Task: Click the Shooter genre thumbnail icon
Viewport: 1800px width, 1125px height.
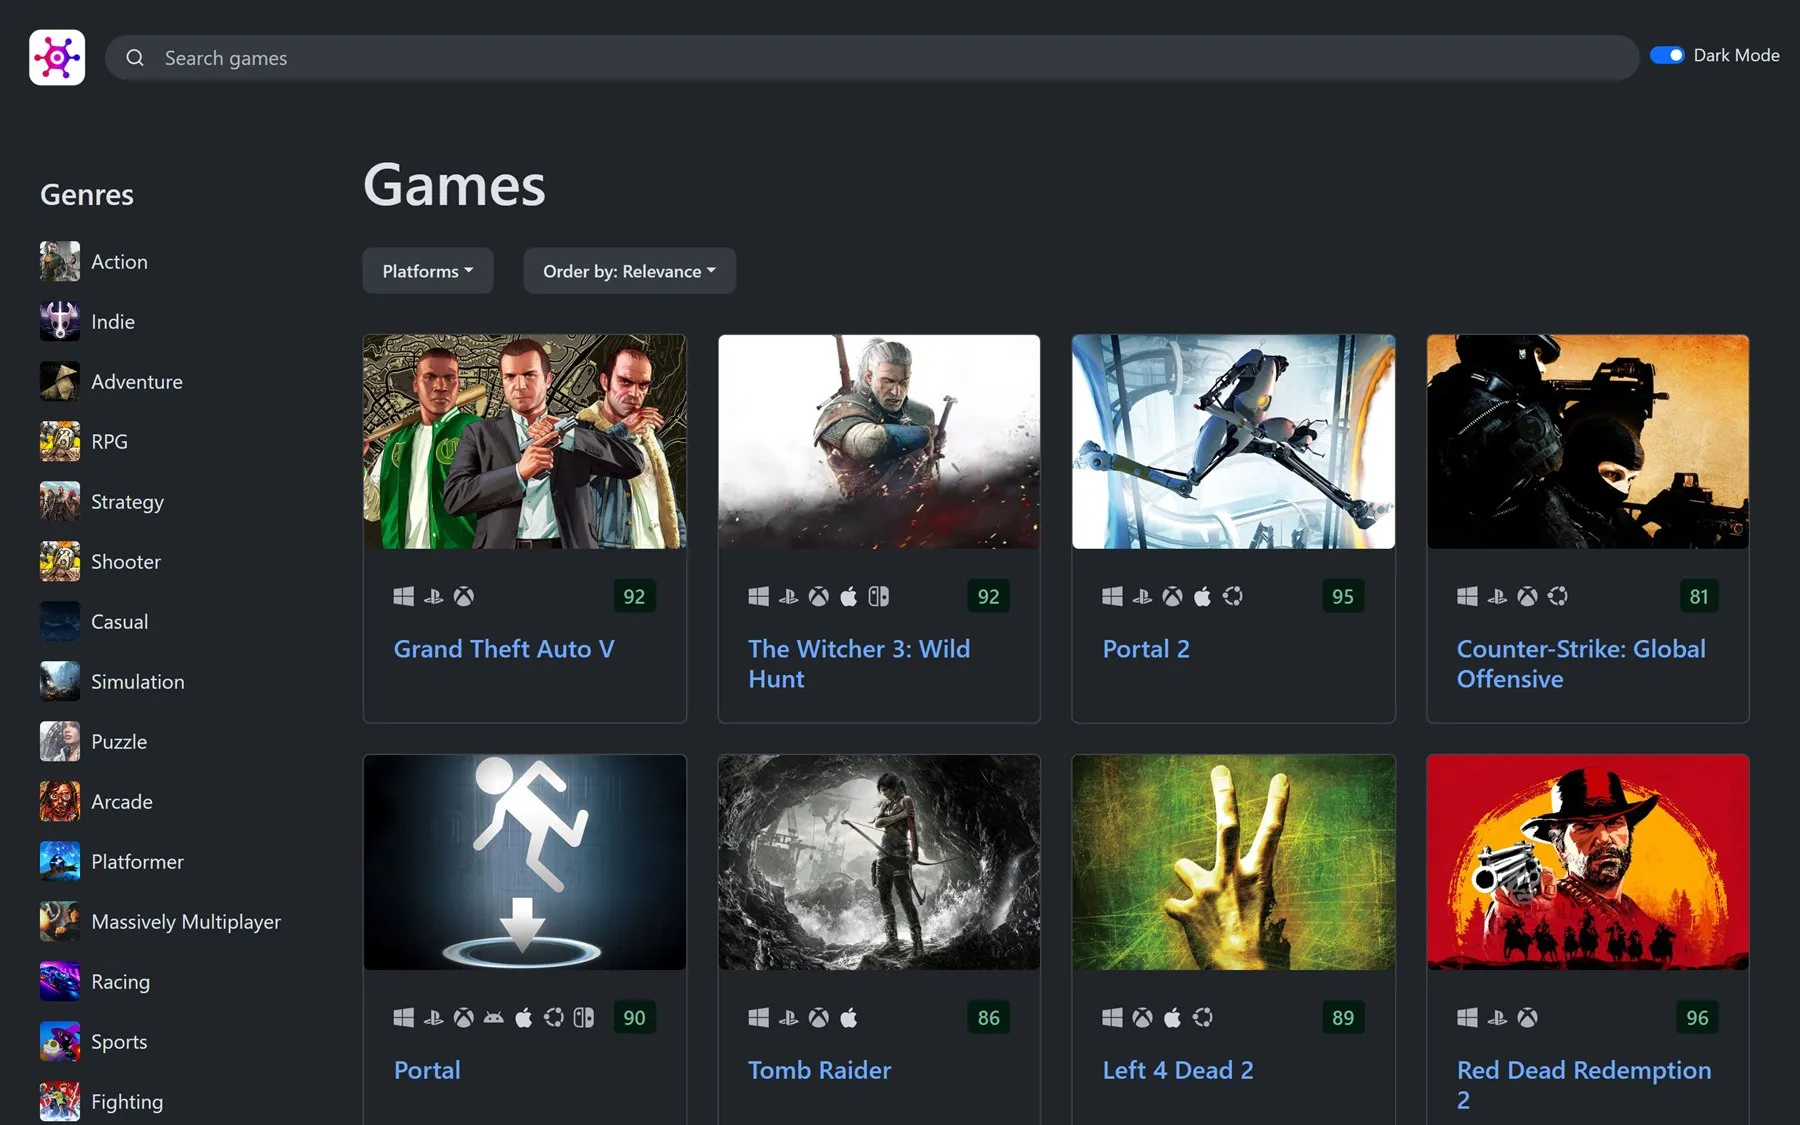Action: tap(60, 561)
